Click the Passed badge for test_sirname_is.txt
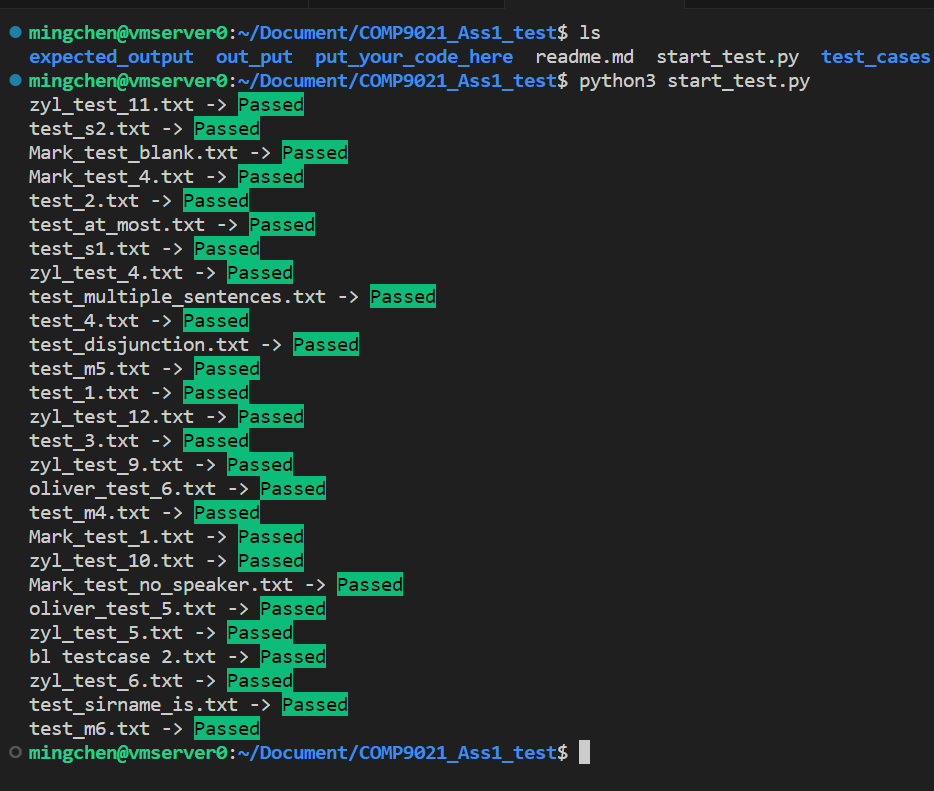The width and height of the screenshot is (934, 791). click(x=314, y=704)
